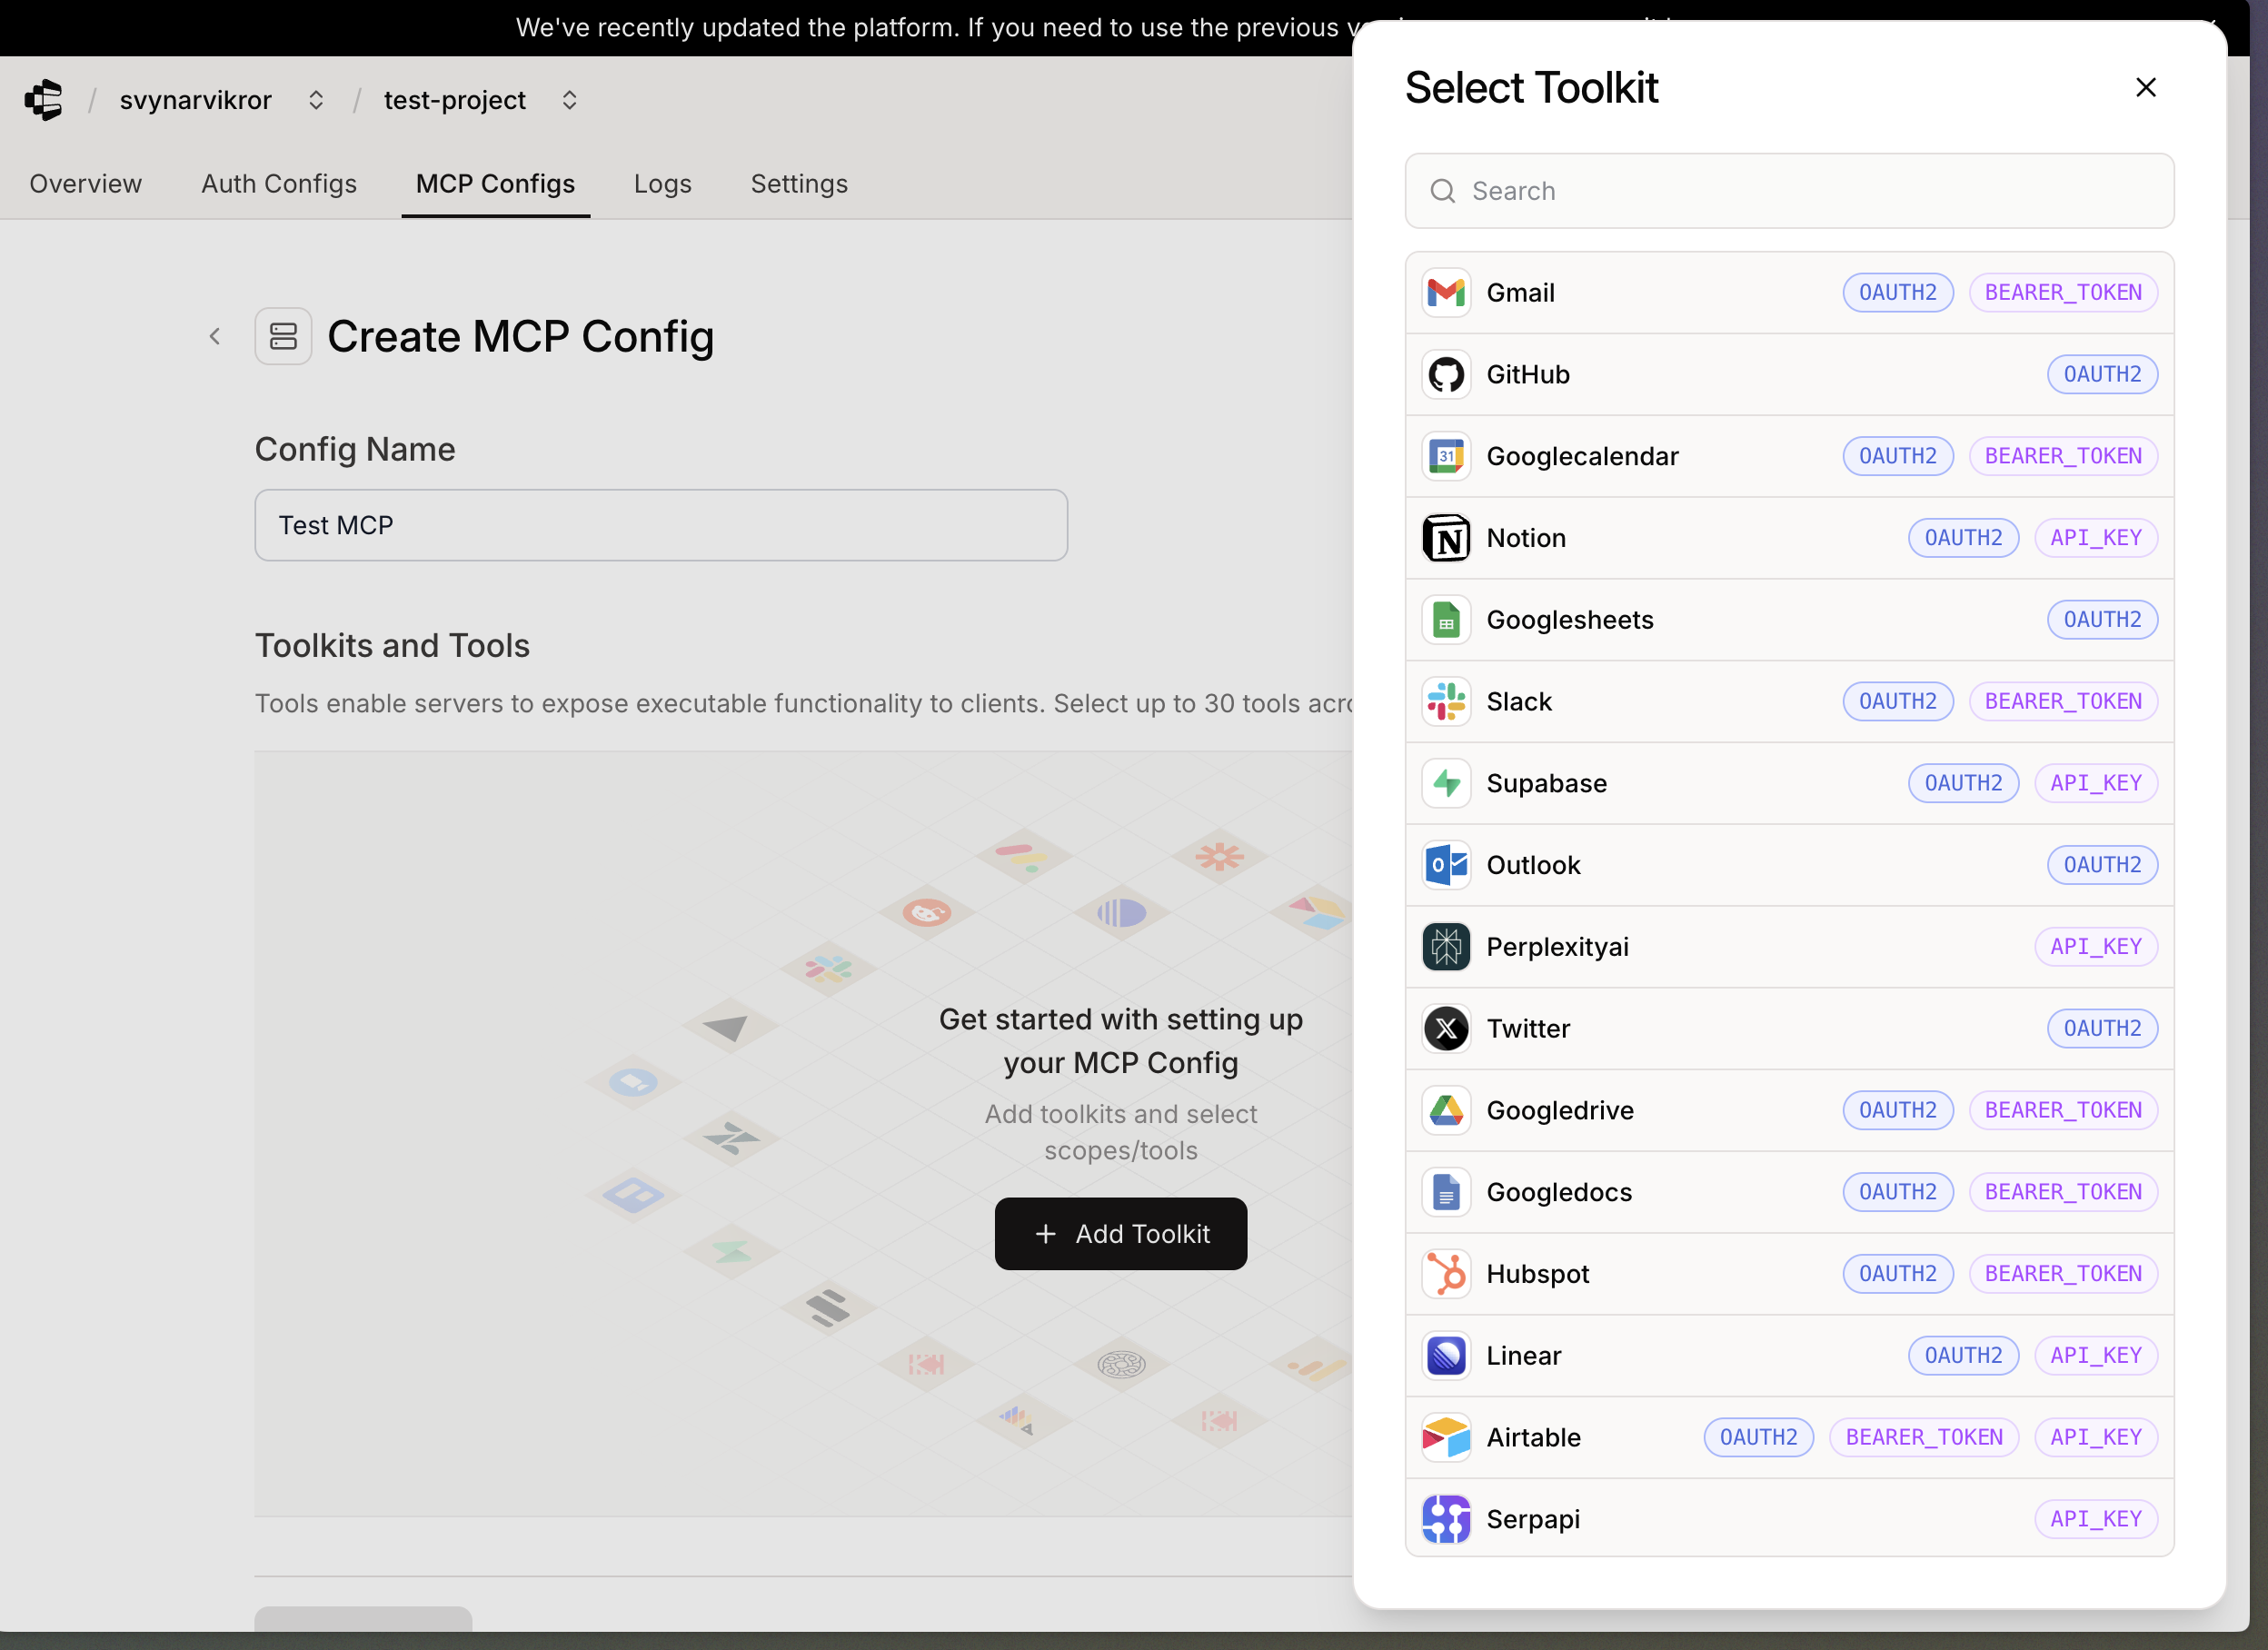Image resolution: width=2268 pixels, height=1650 pixels.
Task: Click the Notion toolkit icon
Action: (x=1446, y=538)
